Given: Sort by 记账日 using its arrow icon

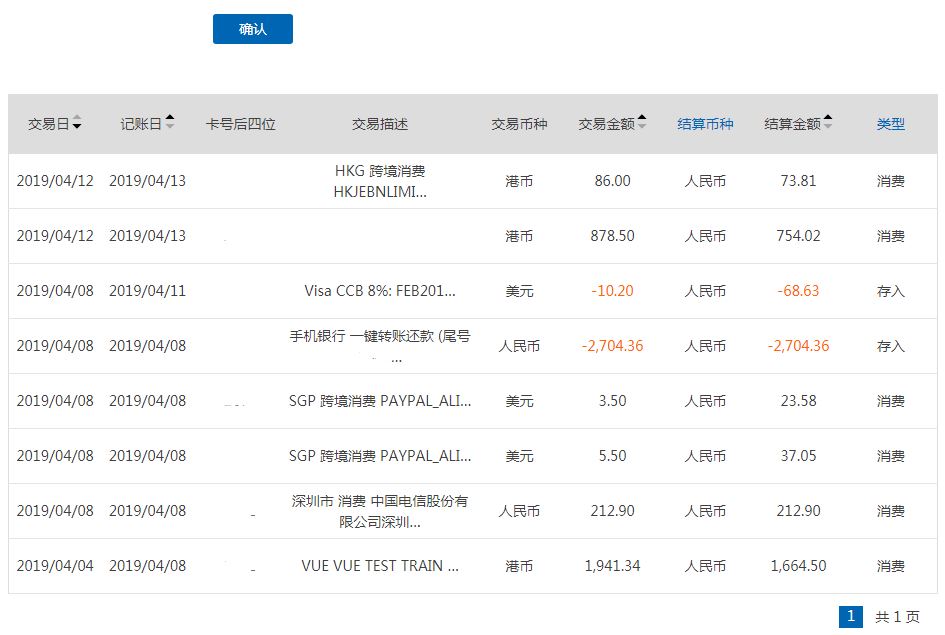Looking at the screenshot, I should point(170,124).
